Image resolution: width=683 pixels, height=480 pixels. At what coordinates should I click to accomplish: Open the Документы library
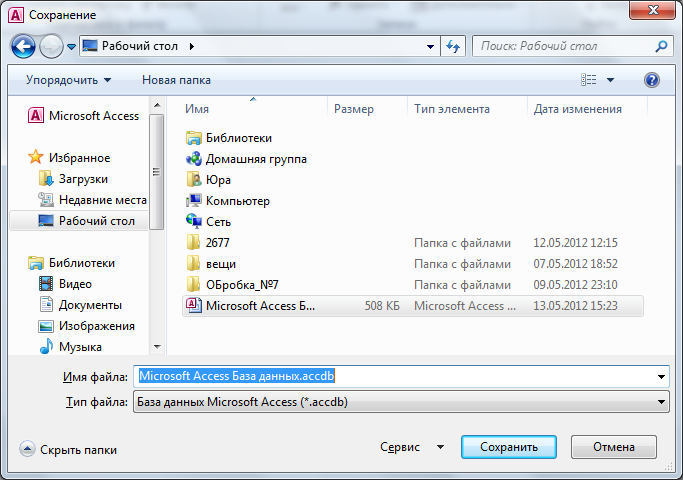coord(81,305)
